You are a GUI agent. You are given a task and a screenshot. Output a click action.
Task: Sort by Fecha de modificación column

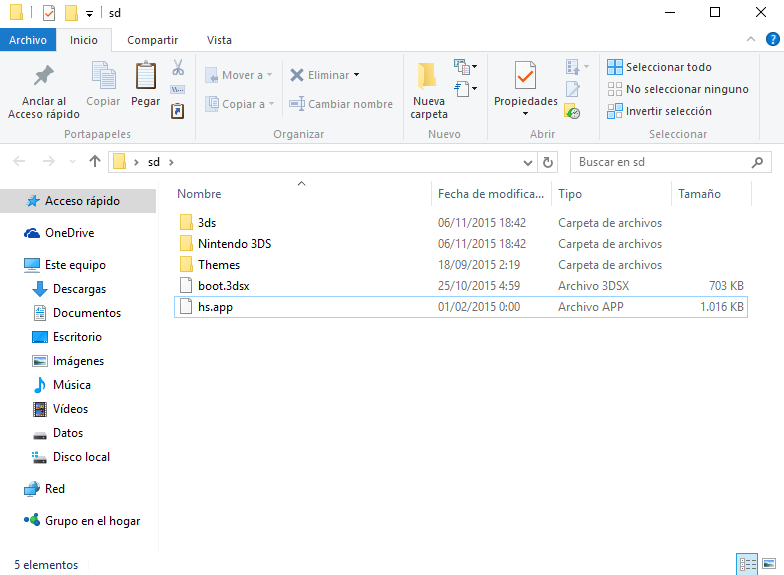(491, 194)
